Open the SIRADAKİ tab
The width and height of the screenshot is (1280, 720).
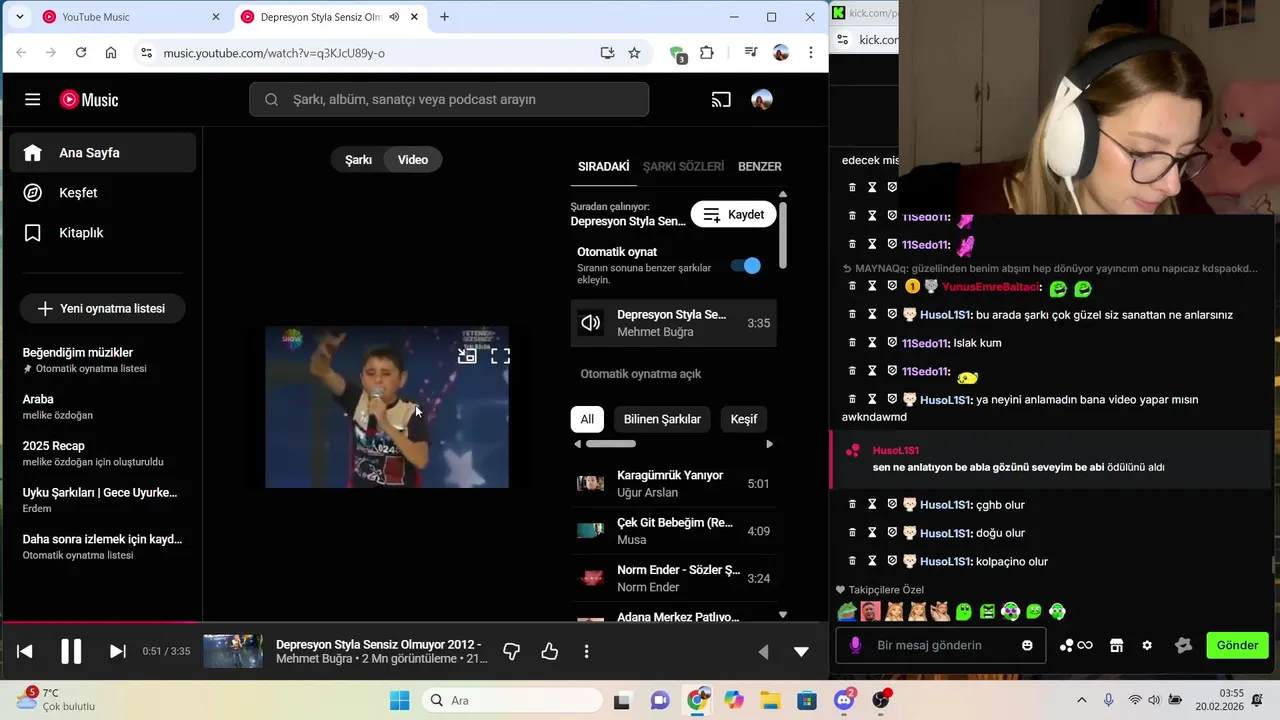pyautogui.click(x=603, y=166)
